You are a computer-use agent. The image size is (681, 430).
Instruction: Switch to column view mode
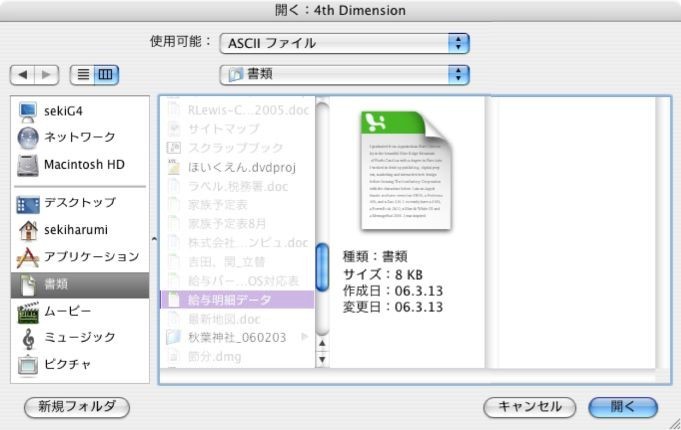point(105,74)
